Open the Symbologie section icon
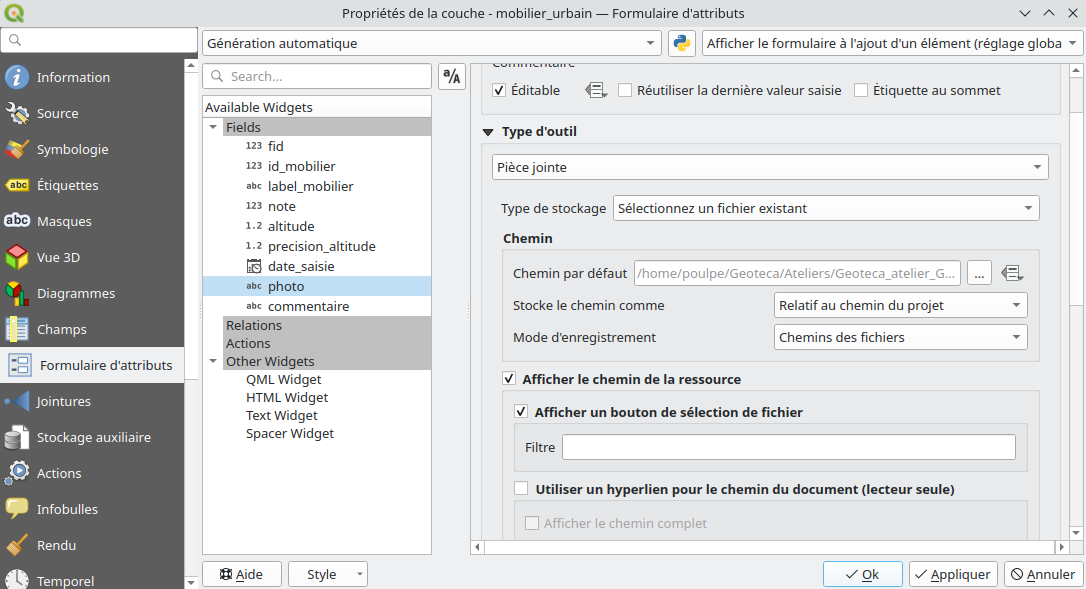The width and height of the screenshot is (1086, 589). pyautogui.click(x=17, y=149)
